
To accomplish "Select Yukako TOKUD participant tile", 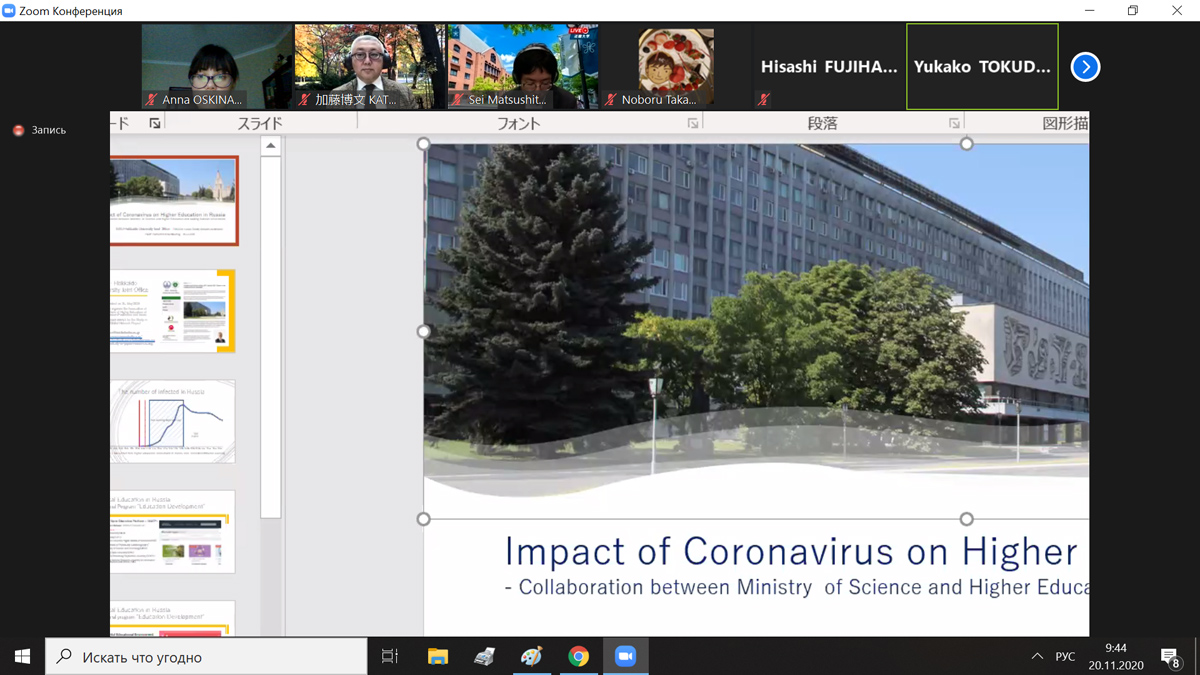I will 982,67.
